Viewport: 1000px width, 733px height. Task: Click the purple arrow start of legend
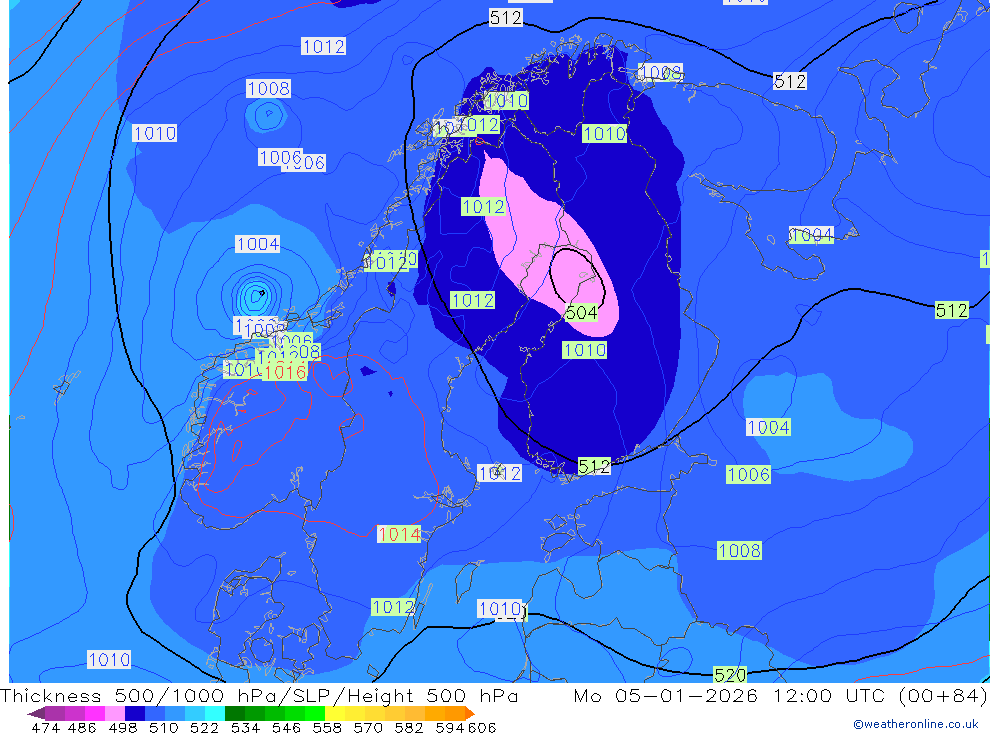[36, 713]
